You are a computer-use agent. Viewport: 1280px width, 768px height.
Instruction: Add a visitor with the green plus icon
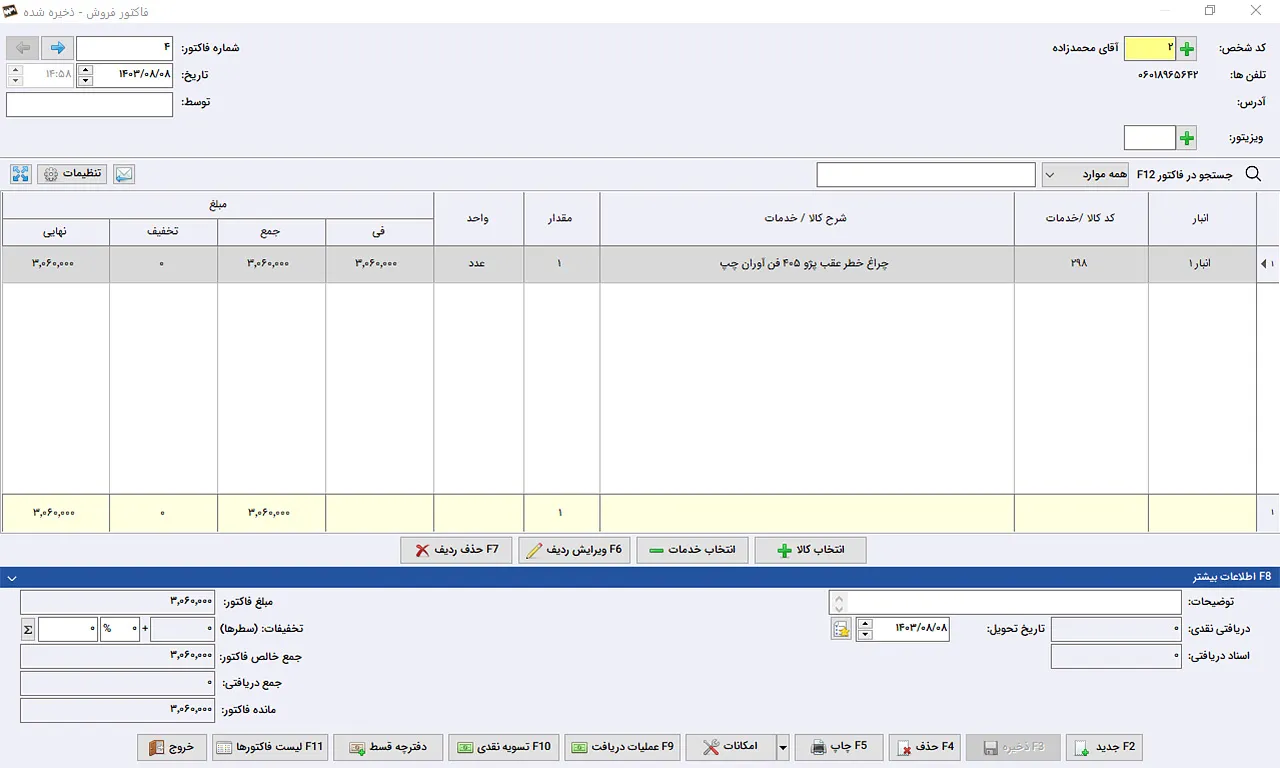(1187, 138)
